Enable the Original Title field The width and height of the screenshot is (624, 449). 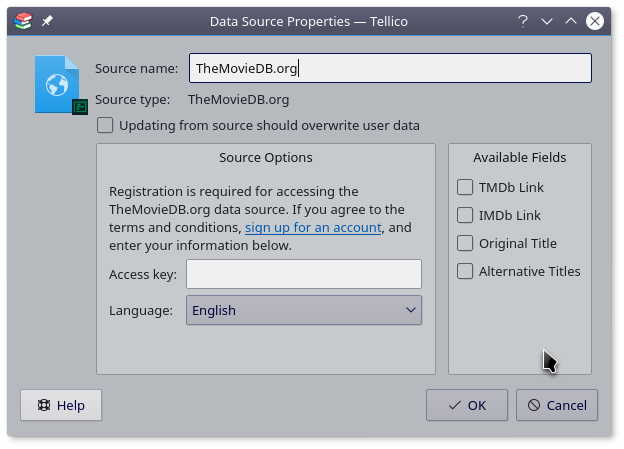[465, 243]
